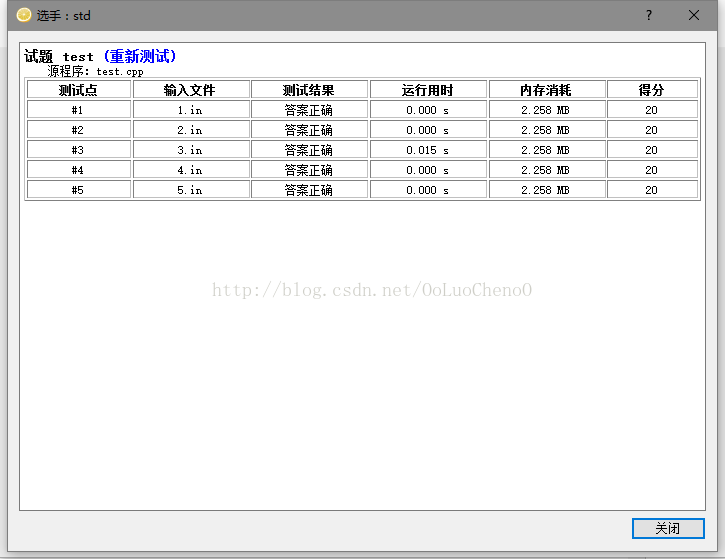The height and width of the screenshot is (559, 725).
Task: Select test point #2 cell
Action: coord(79,130)
